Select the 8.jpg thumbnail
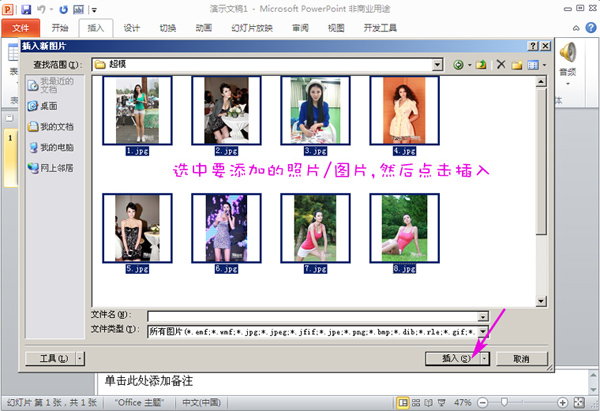 click(404, 228)
